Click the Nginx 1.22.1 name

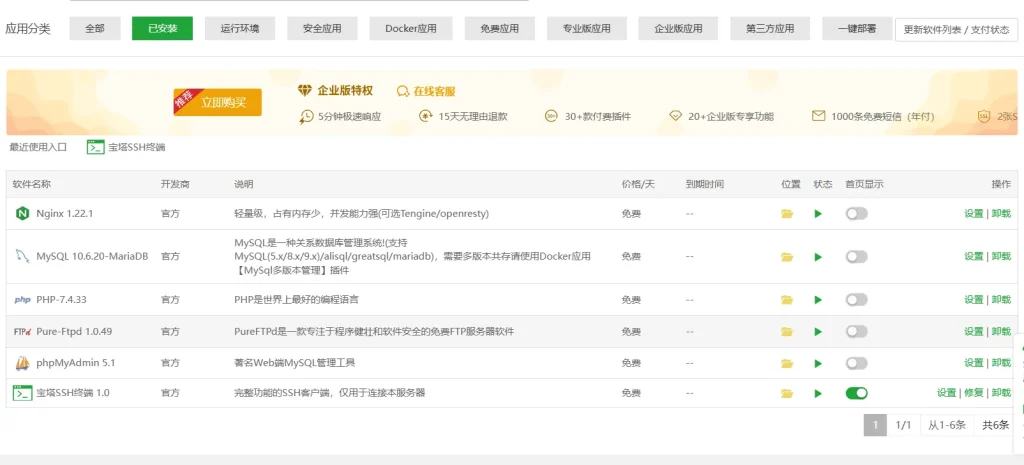pyautogui.click(x=65, y=214)
